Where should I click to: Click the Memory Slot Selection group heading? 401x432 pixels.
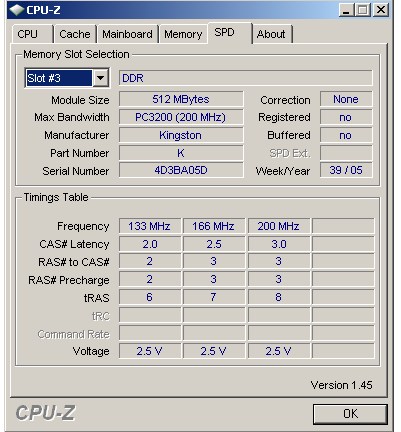tap(76, 54)
